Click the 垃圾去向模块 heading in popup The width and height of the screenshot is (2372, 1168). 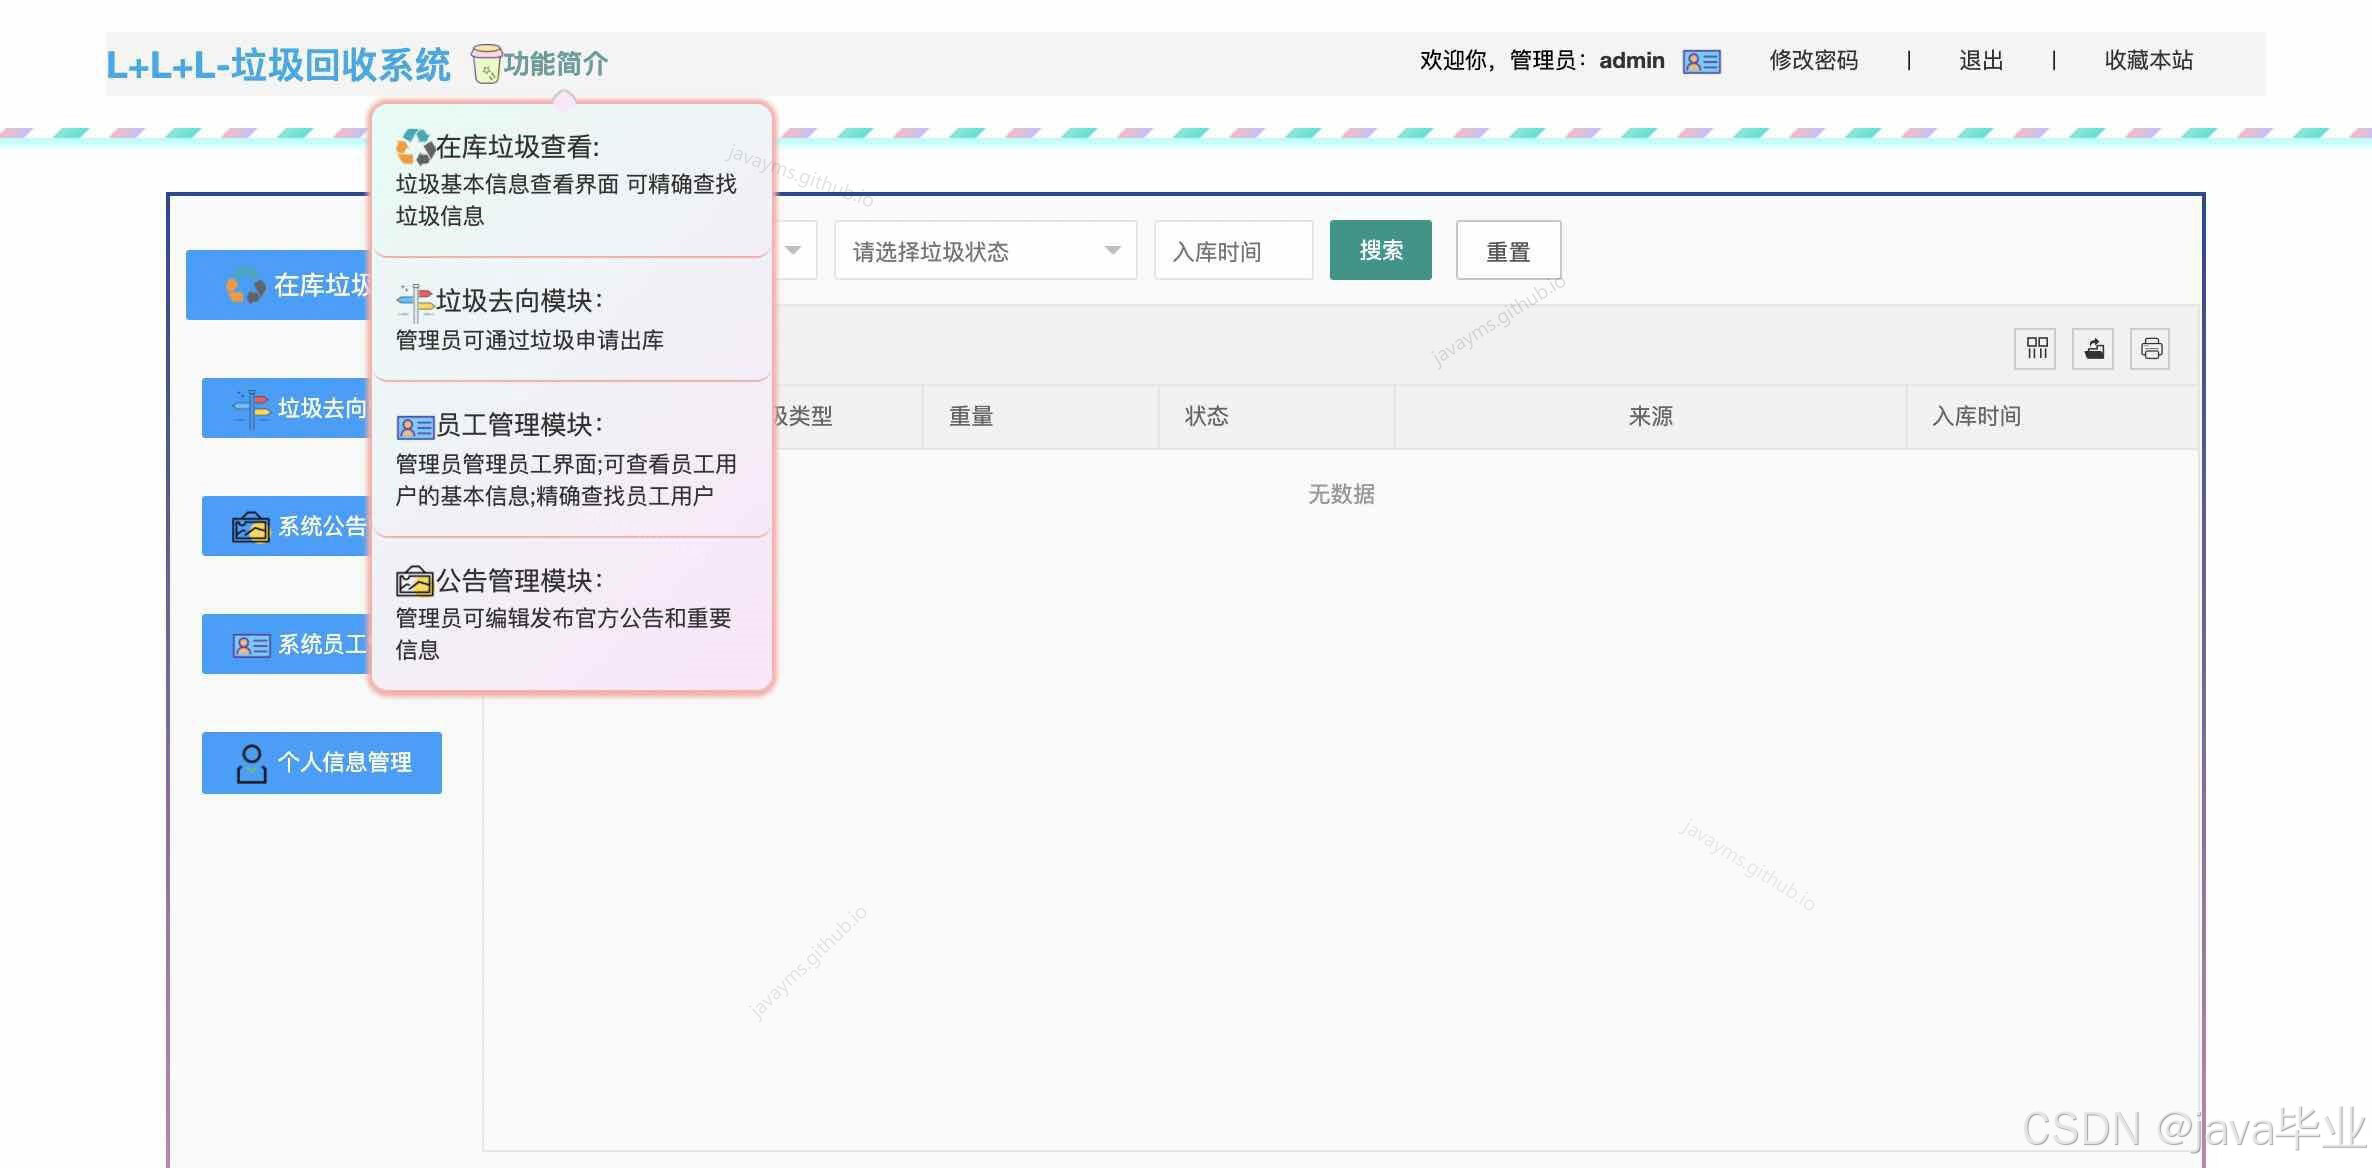[519, 301]
